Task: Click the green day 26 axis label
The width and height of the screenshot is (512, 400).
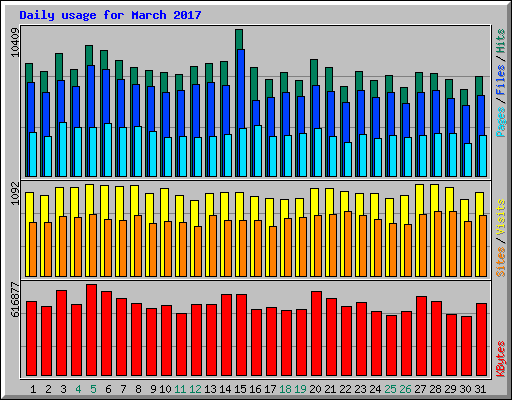Action: (405, 389)
